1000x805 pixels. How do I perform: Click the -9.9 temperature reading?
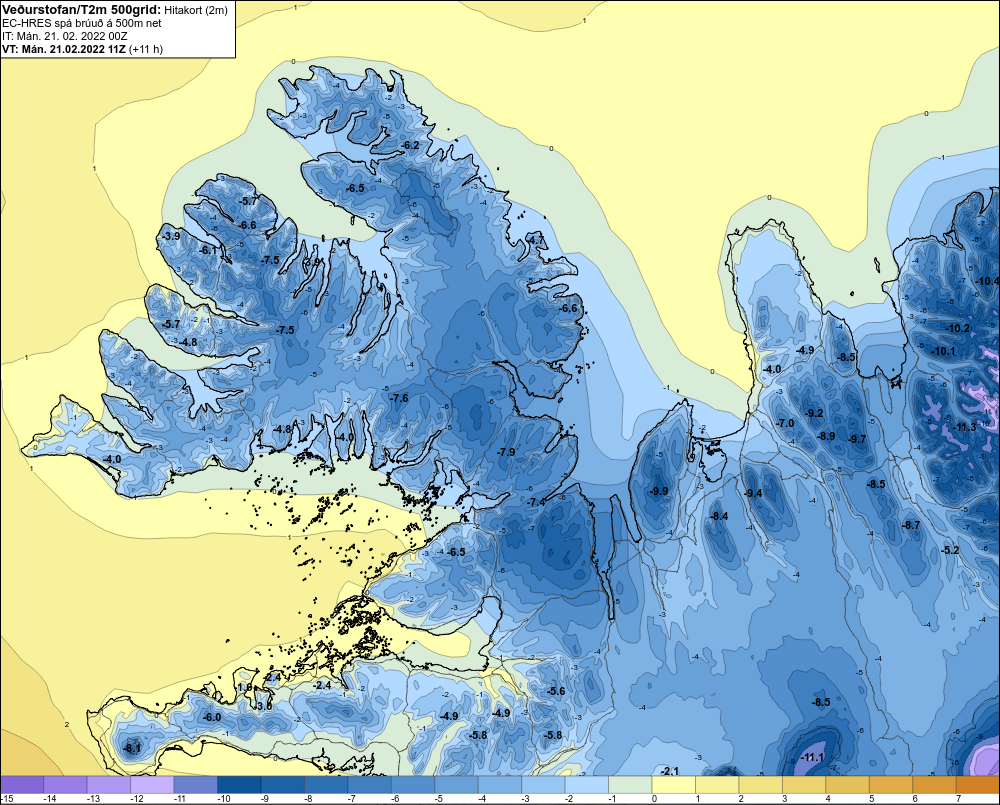pyautogui.click(x=659, y=491)
